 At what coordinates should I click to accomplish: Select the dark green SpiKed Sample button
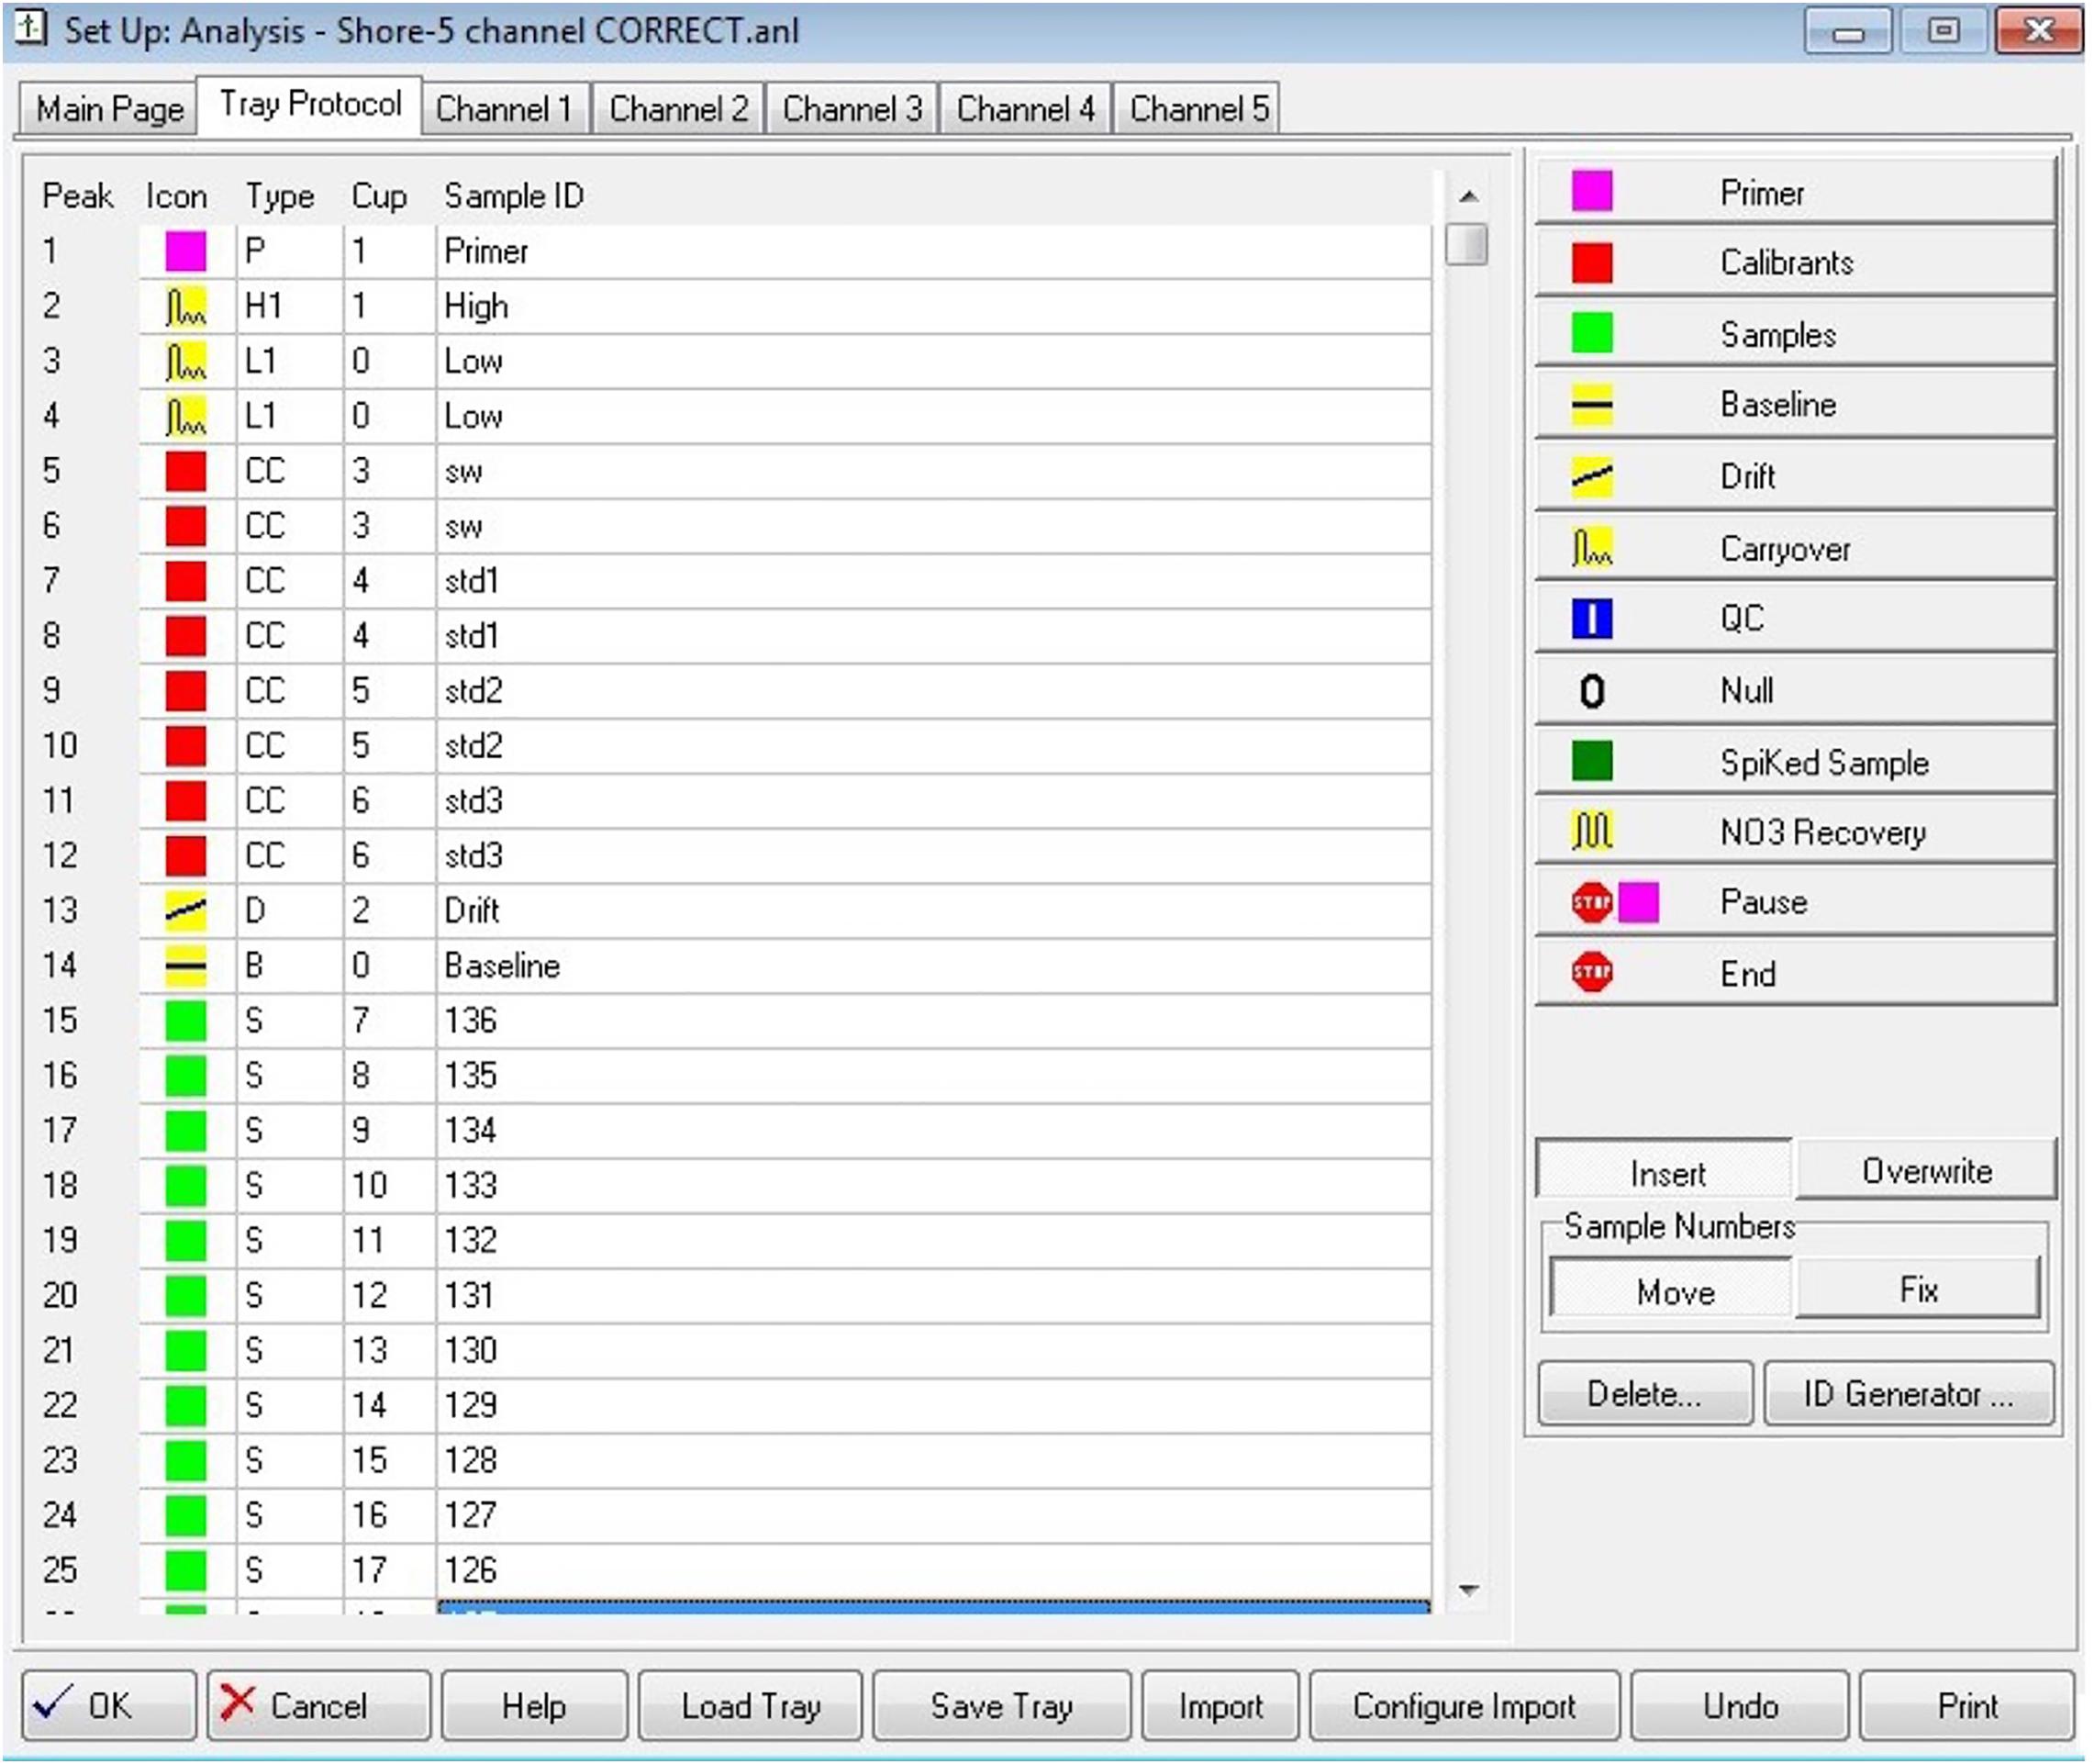click(1796, 761)
